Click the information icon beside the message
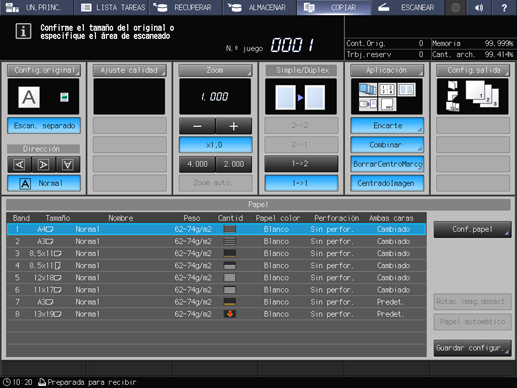 pos(23,31)
